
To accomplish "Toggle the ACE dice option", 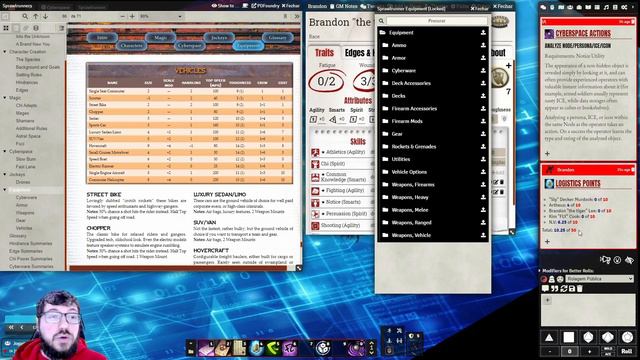I will (x=607, y=353).
